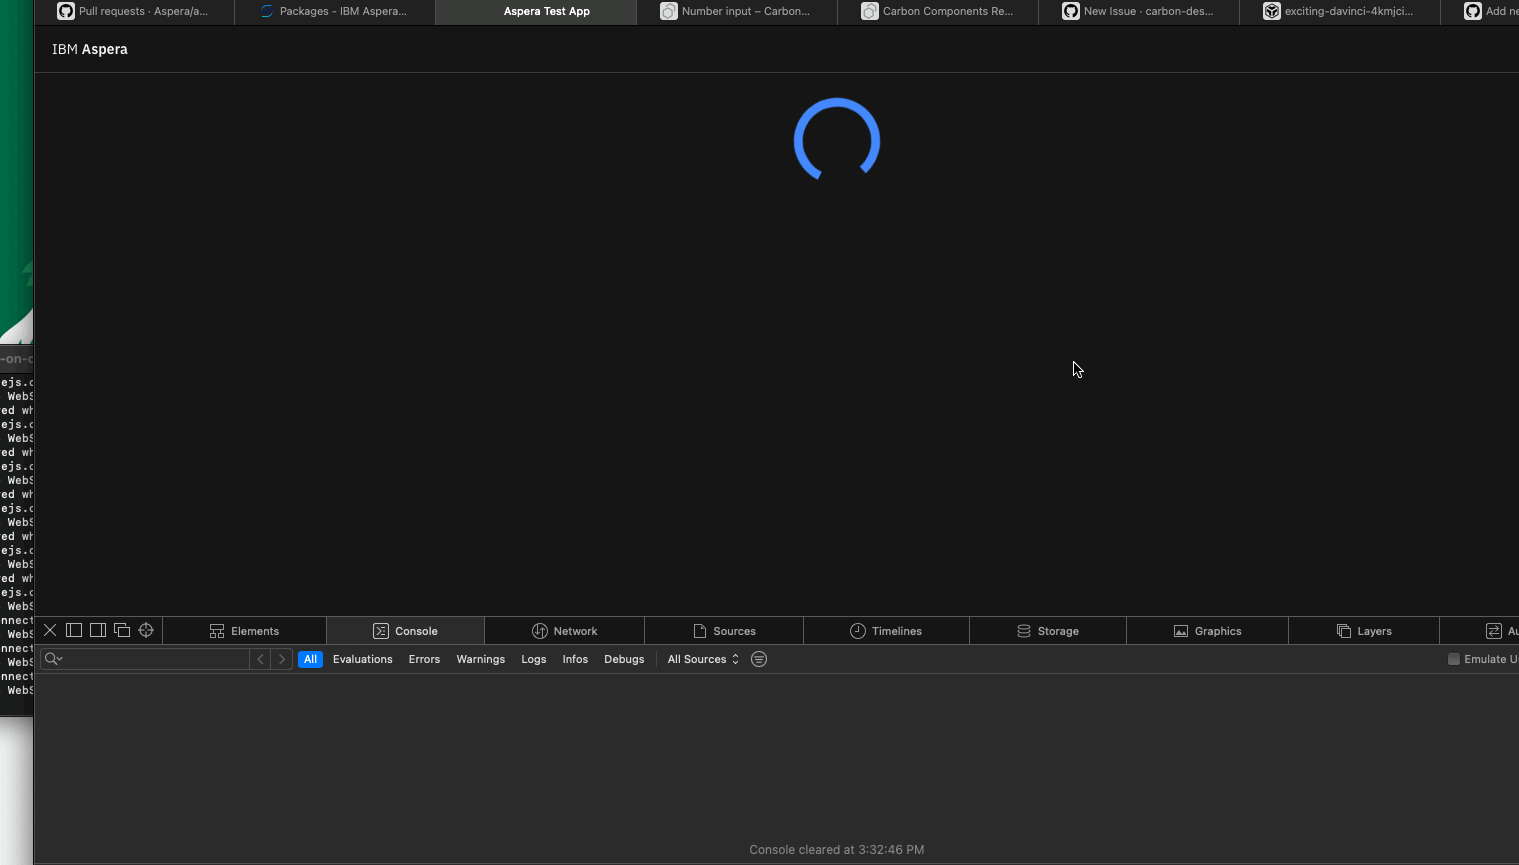Toggle the Warnings console filter
The width and height of the screenshot is (1519, 865).
tap(480, 658)
